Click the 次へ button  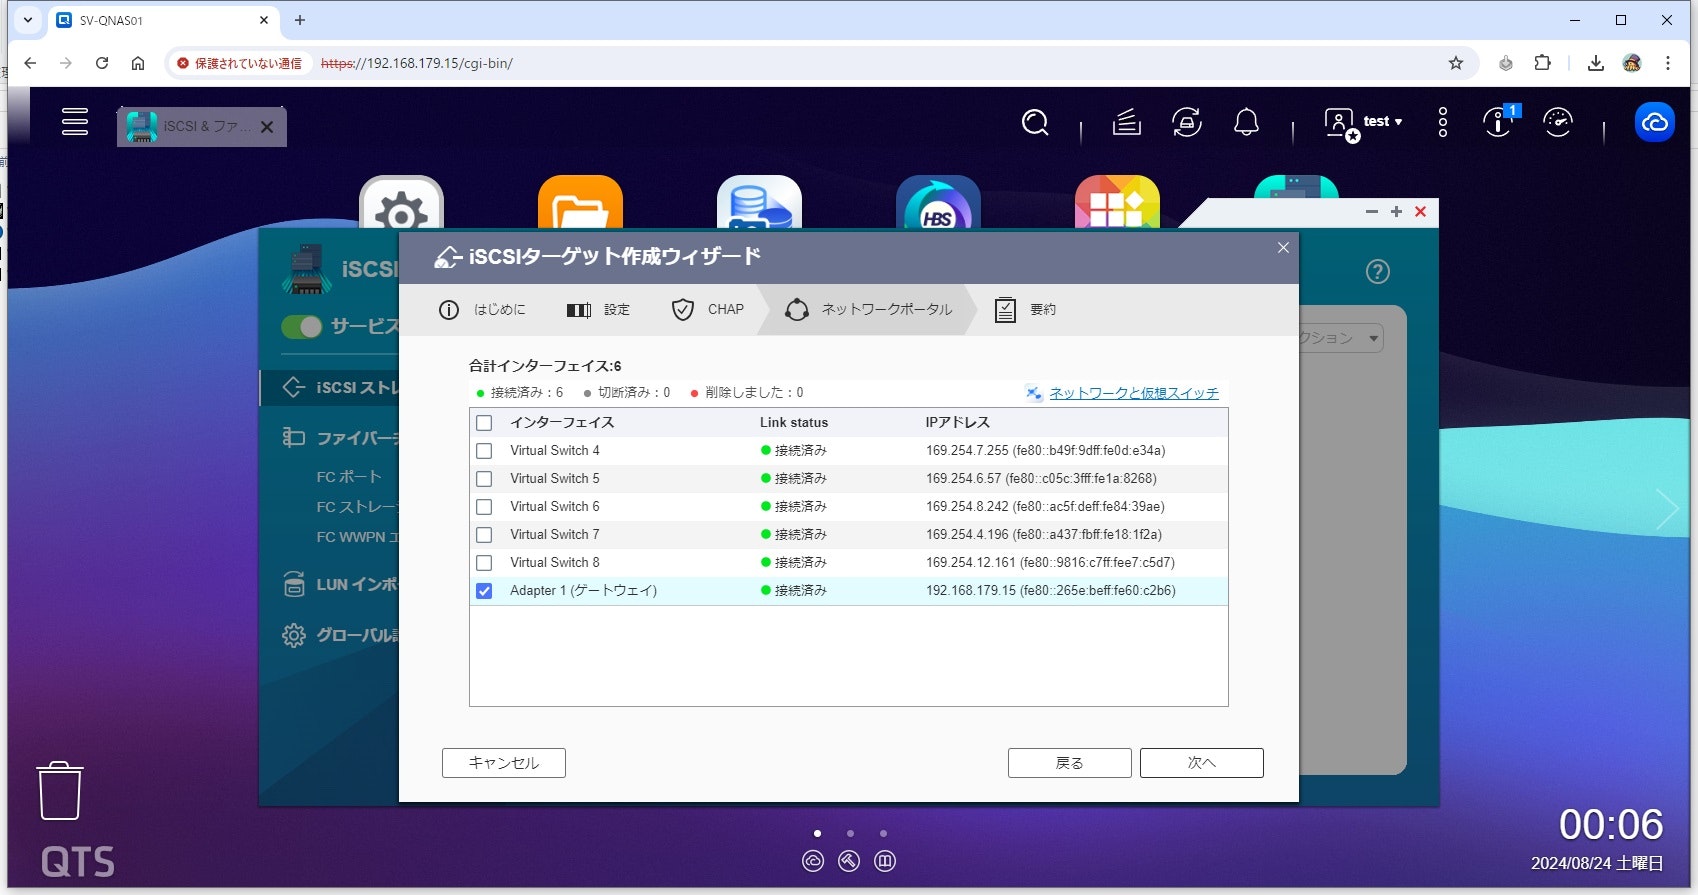pyautogui.click(x=1202, y=763)
